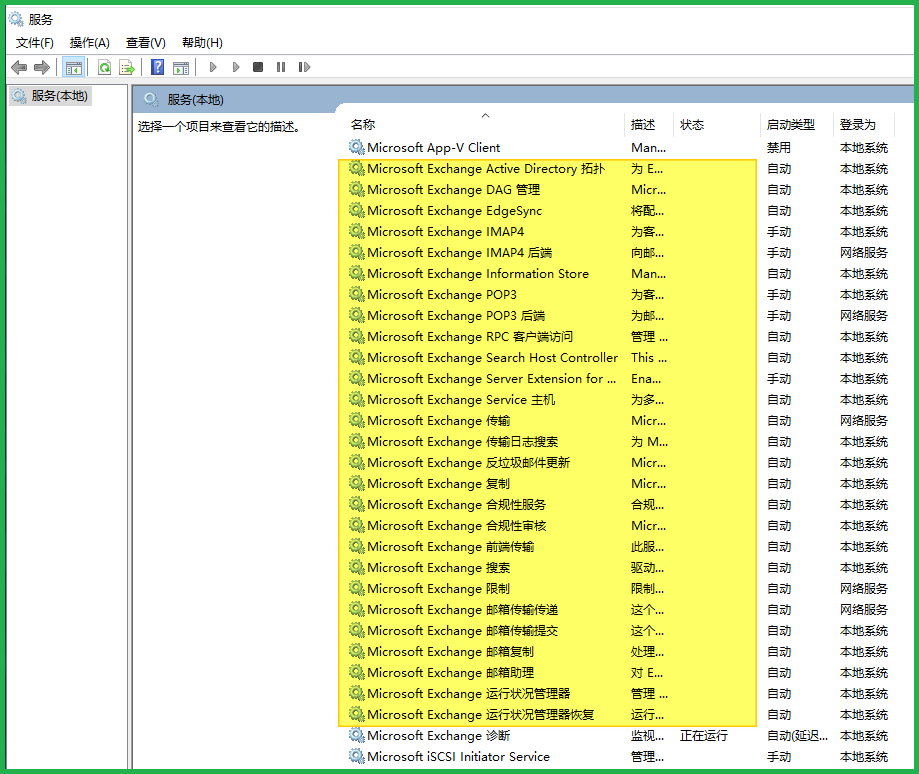Select Microsoft Exchange 反垃圾邮件更新 service
The height and width of the screenshot is (774, 919).
tap(468, 463)
